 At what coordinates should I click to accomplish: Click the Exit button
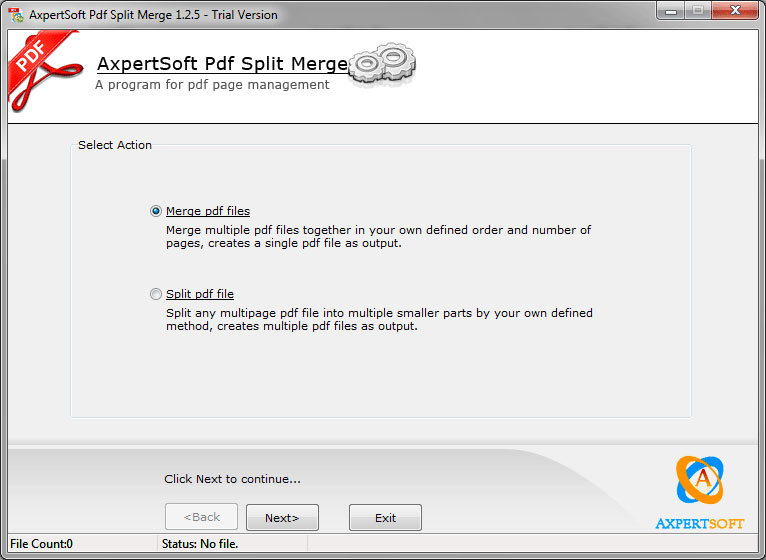[385, 517]
